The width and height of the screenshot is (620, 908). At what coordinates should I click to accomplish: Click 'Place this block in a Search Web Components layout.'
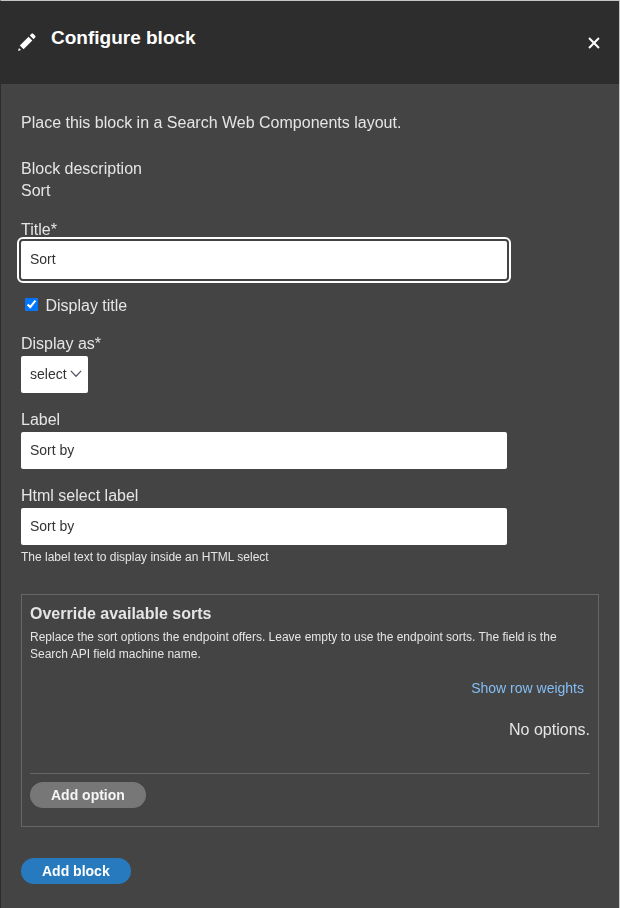[211, 123]
